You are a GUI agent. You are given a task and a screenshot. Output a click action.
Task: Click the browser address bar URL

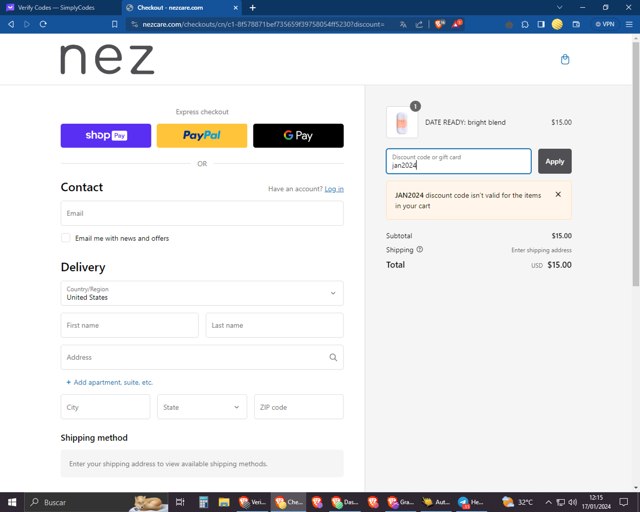(263, 24)
